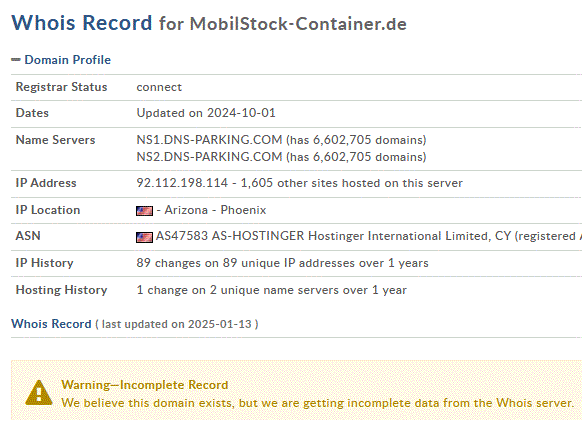Click the yellow warning triangle icon
Viewport: 583px width, 421px height.
[39, 393]
